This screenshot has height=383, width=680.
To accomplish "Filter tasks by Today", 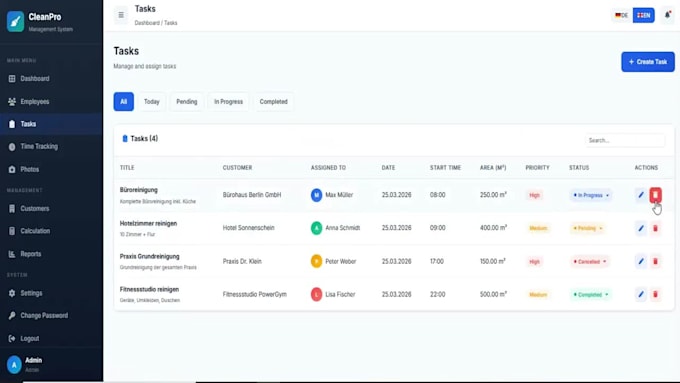I will [x=151, y=101].
